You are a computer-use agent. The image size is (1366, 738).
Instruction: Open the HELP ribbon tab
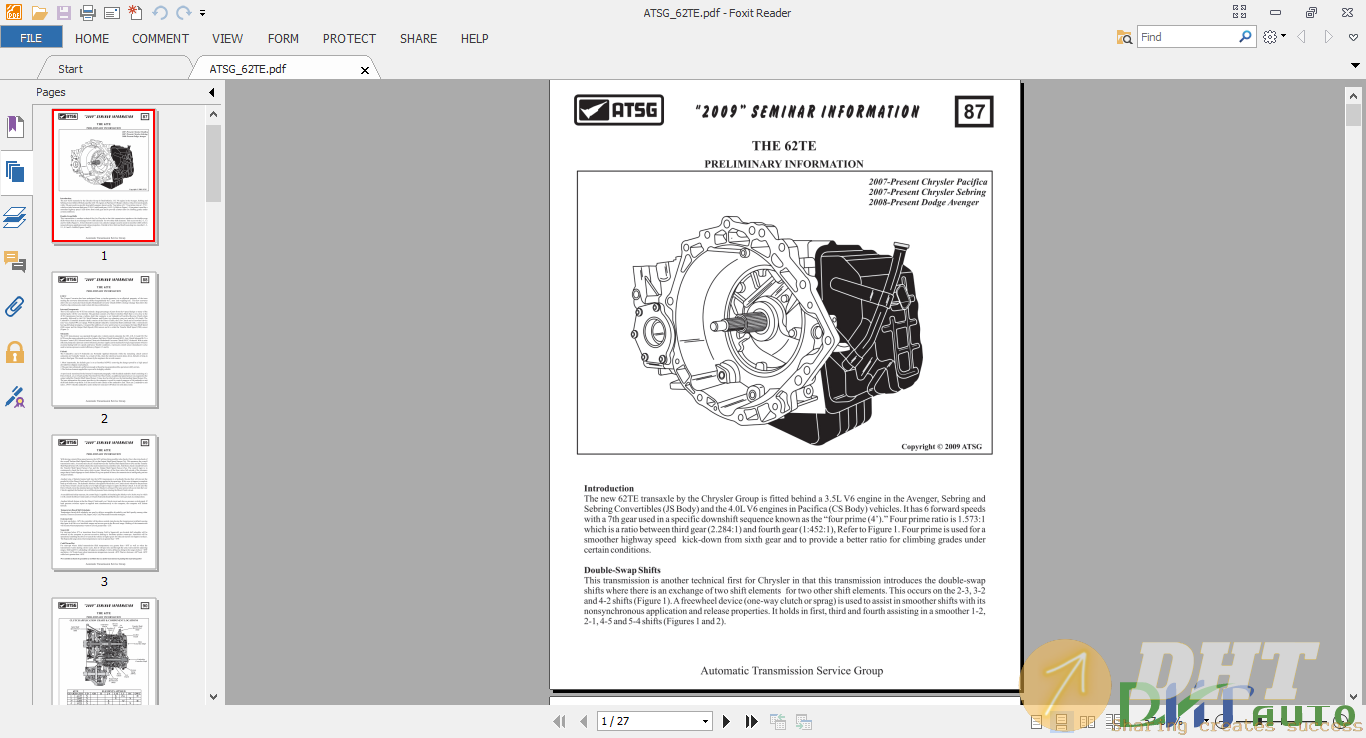(474, 38)
